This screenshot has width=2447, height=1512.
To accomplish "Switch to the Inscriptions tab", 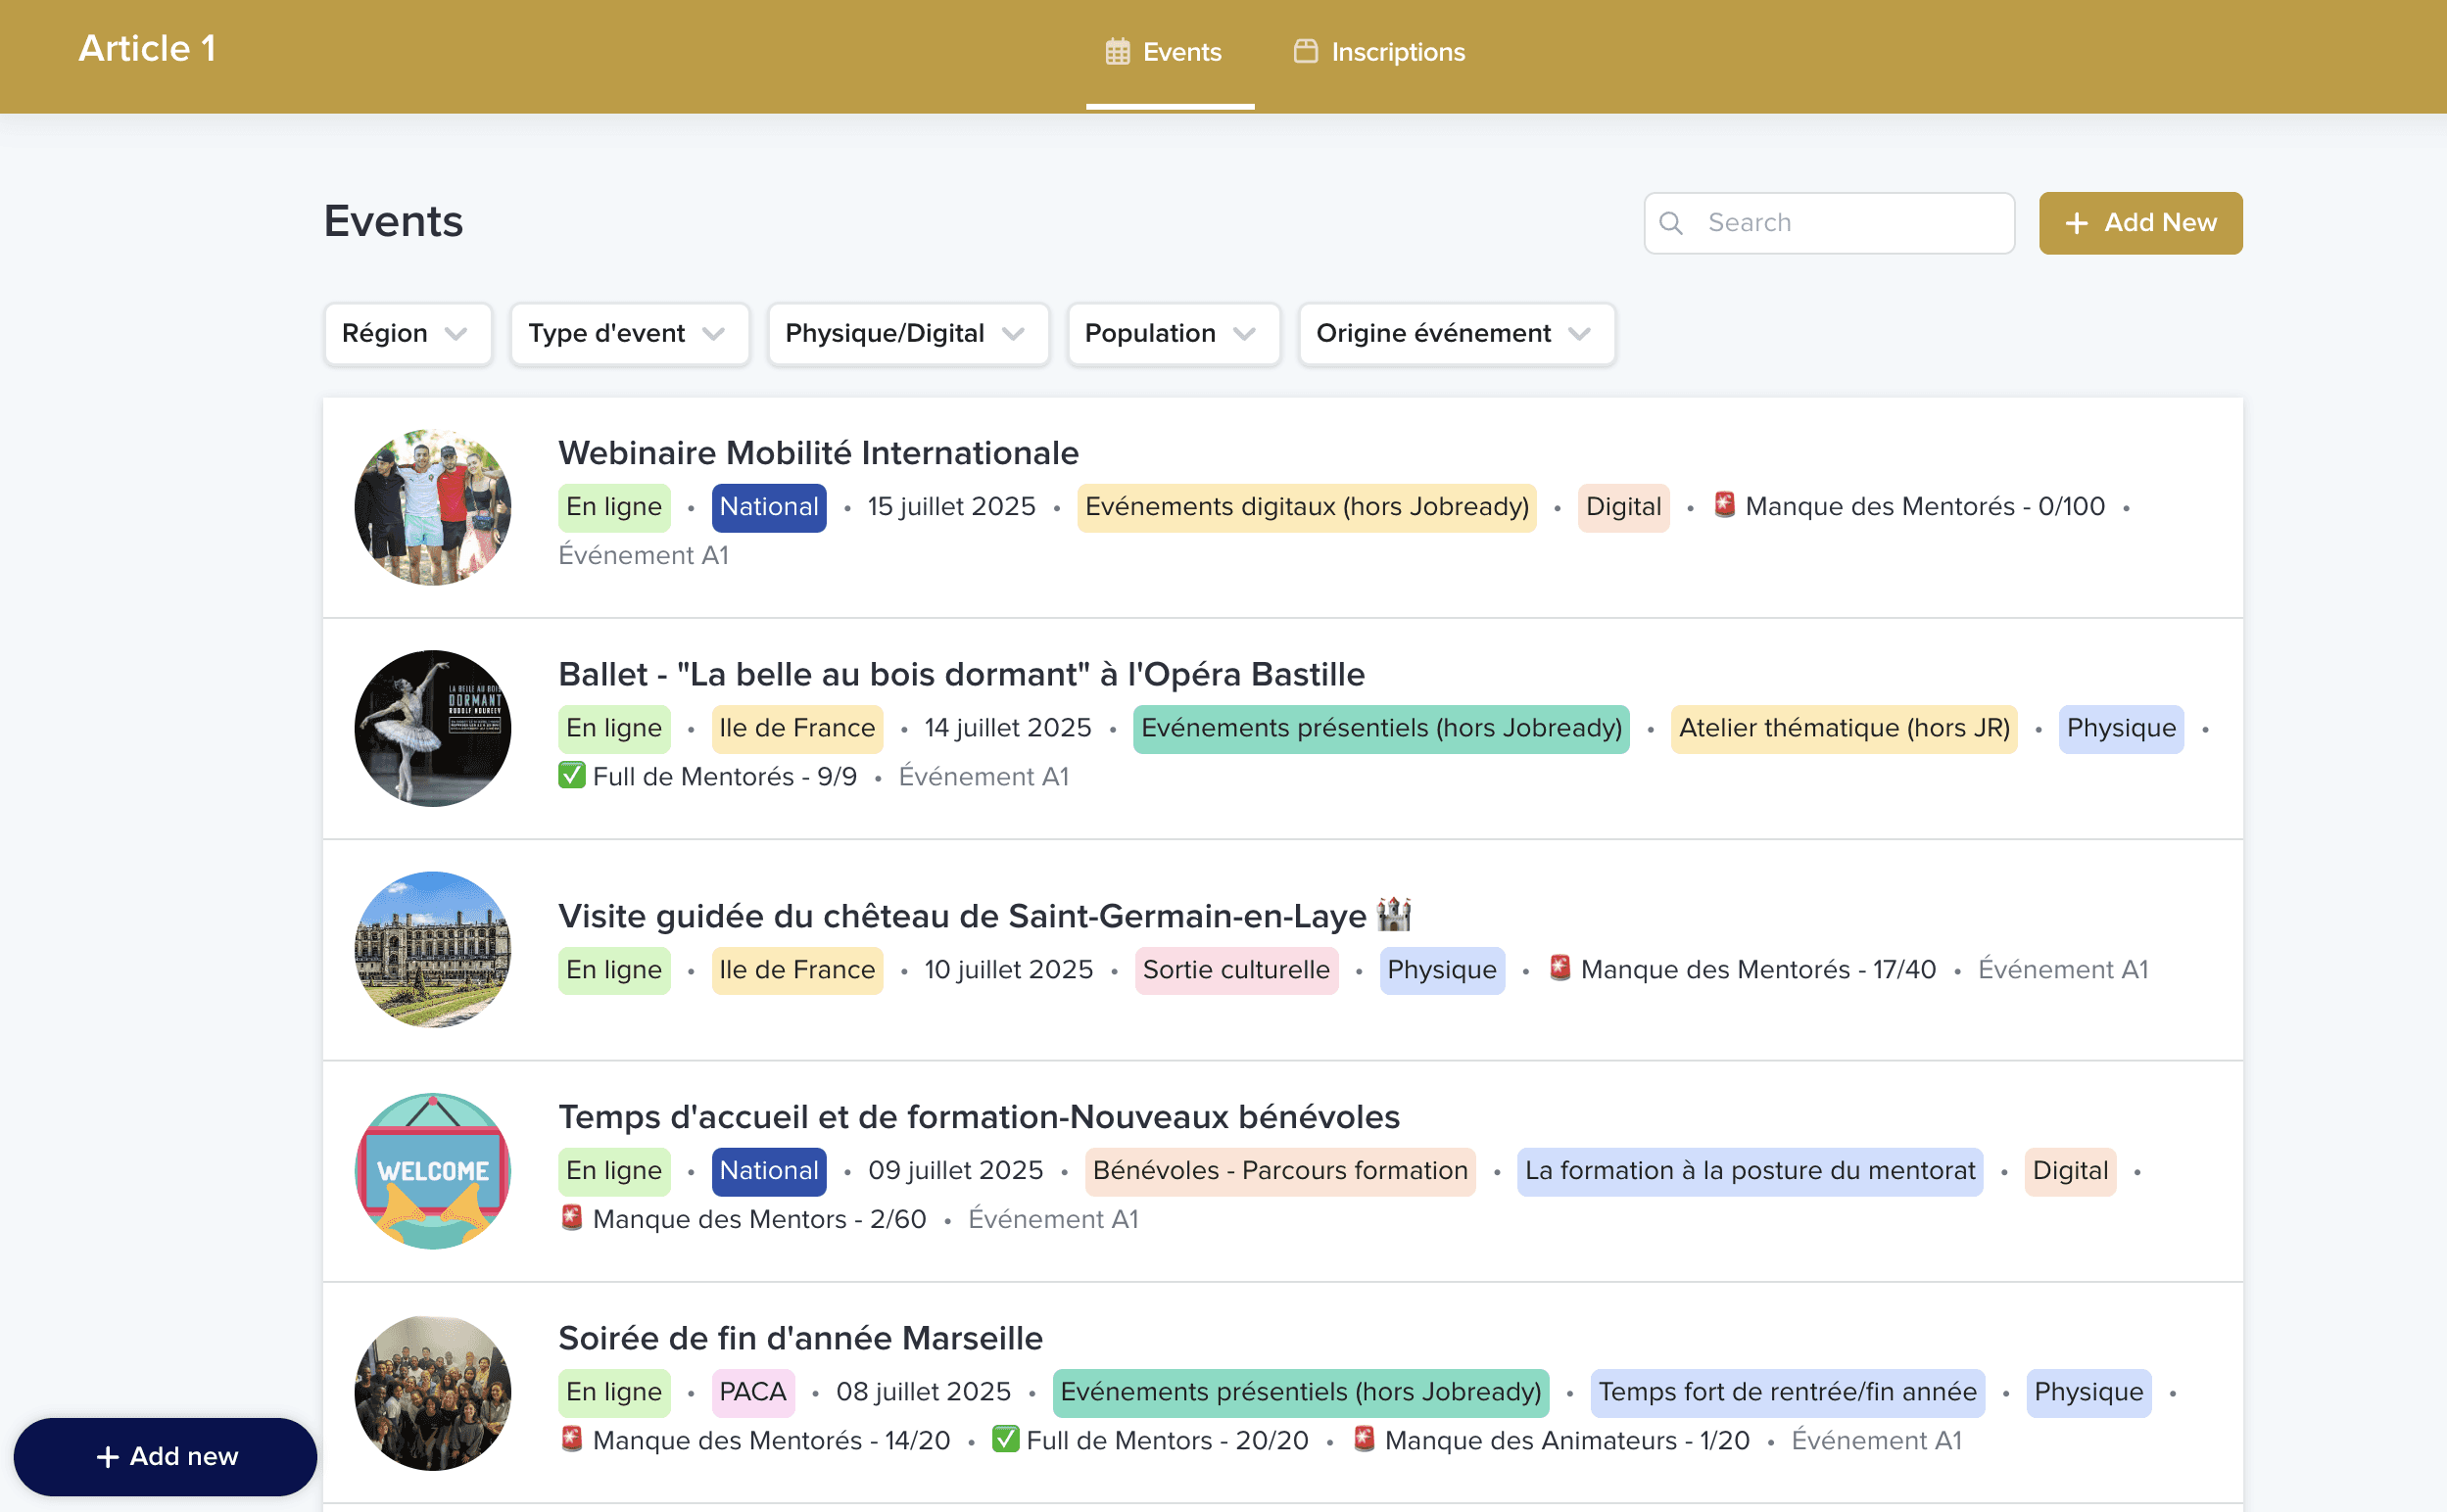I will (x=1379, y=52).
